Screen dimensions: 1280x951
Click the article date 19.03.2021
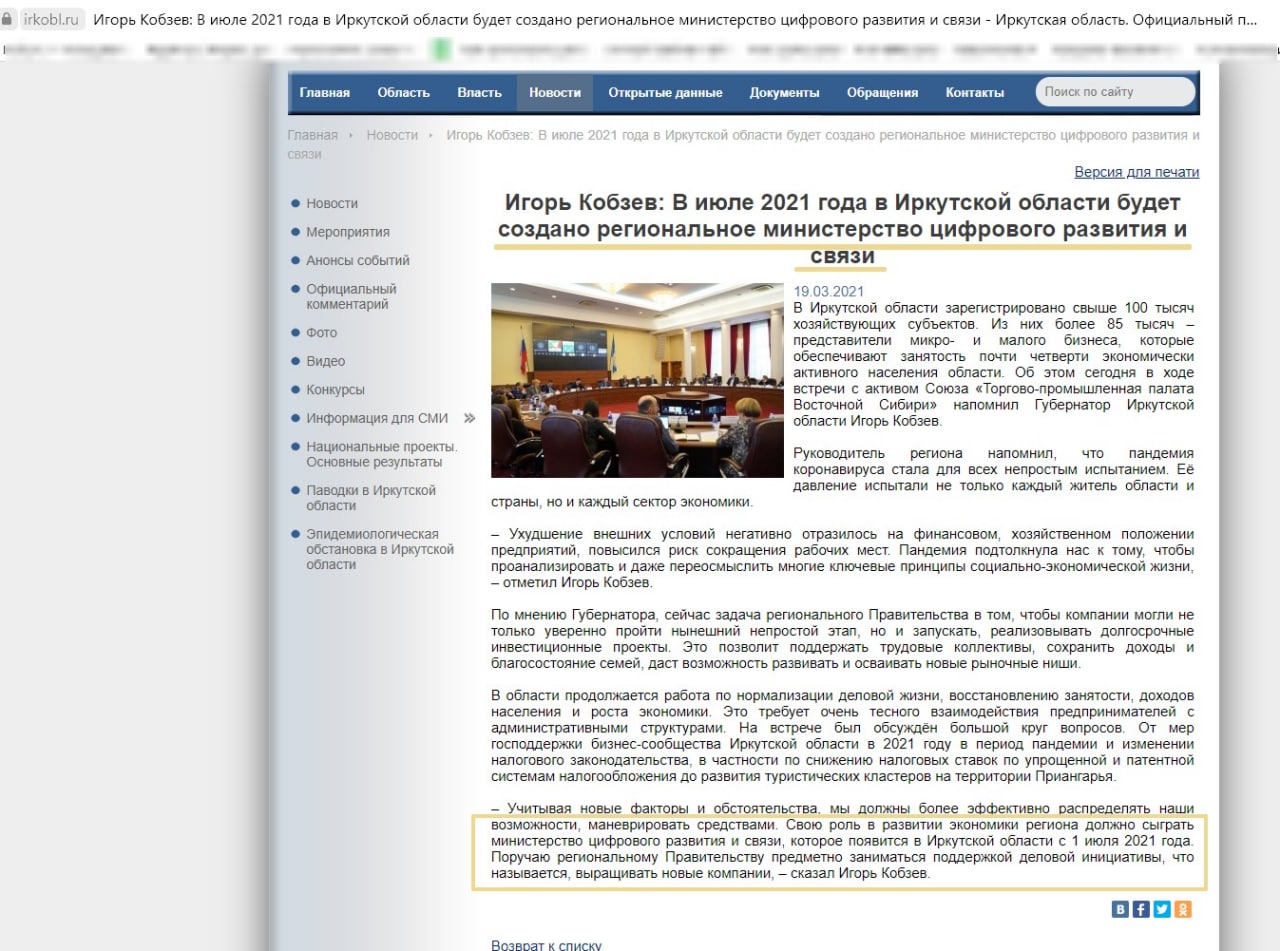click(828, 291)
